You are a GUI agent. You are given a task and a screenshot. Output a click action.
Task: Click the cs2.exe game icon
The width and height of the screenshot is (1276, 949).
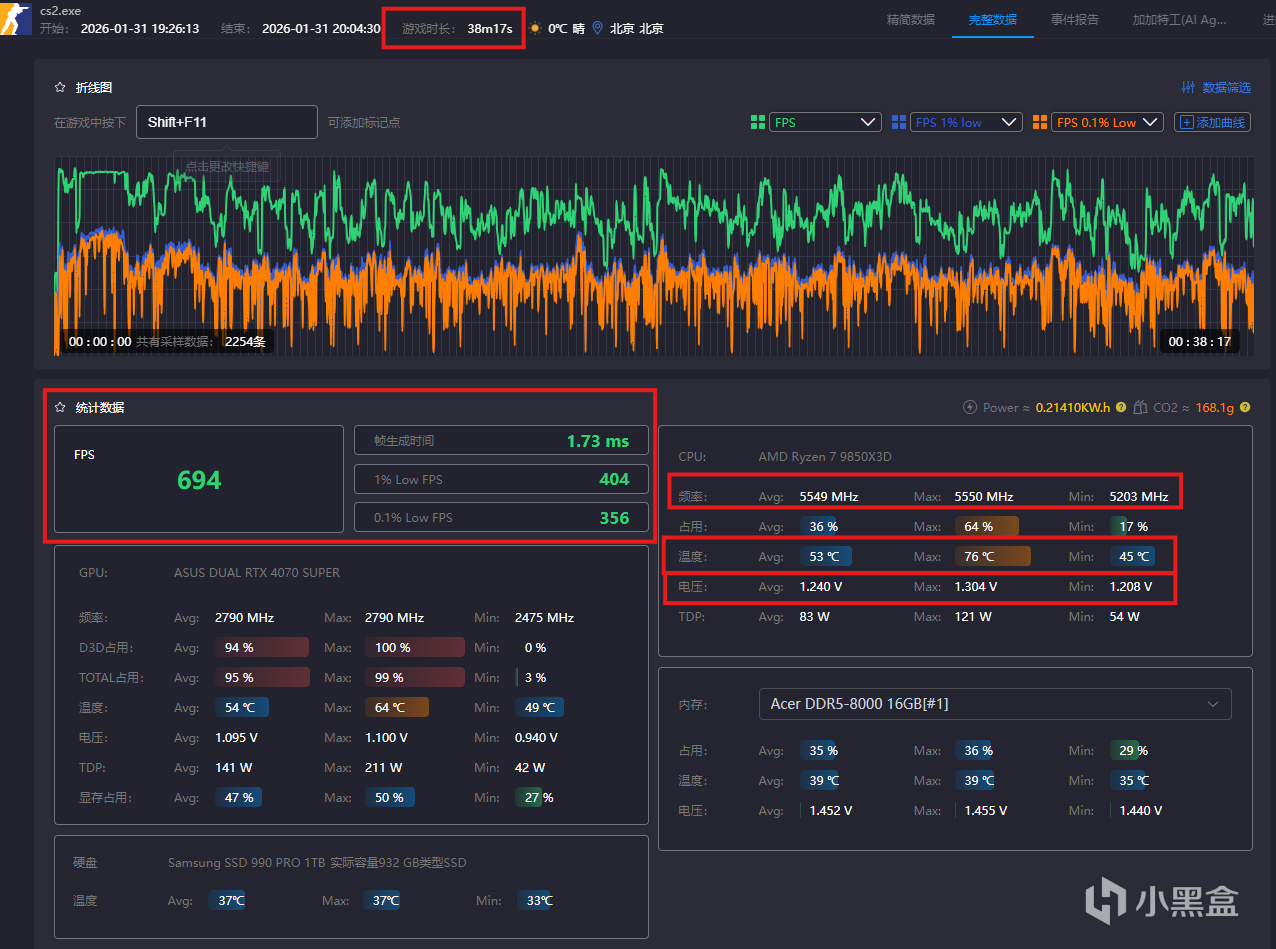[16, 18]
